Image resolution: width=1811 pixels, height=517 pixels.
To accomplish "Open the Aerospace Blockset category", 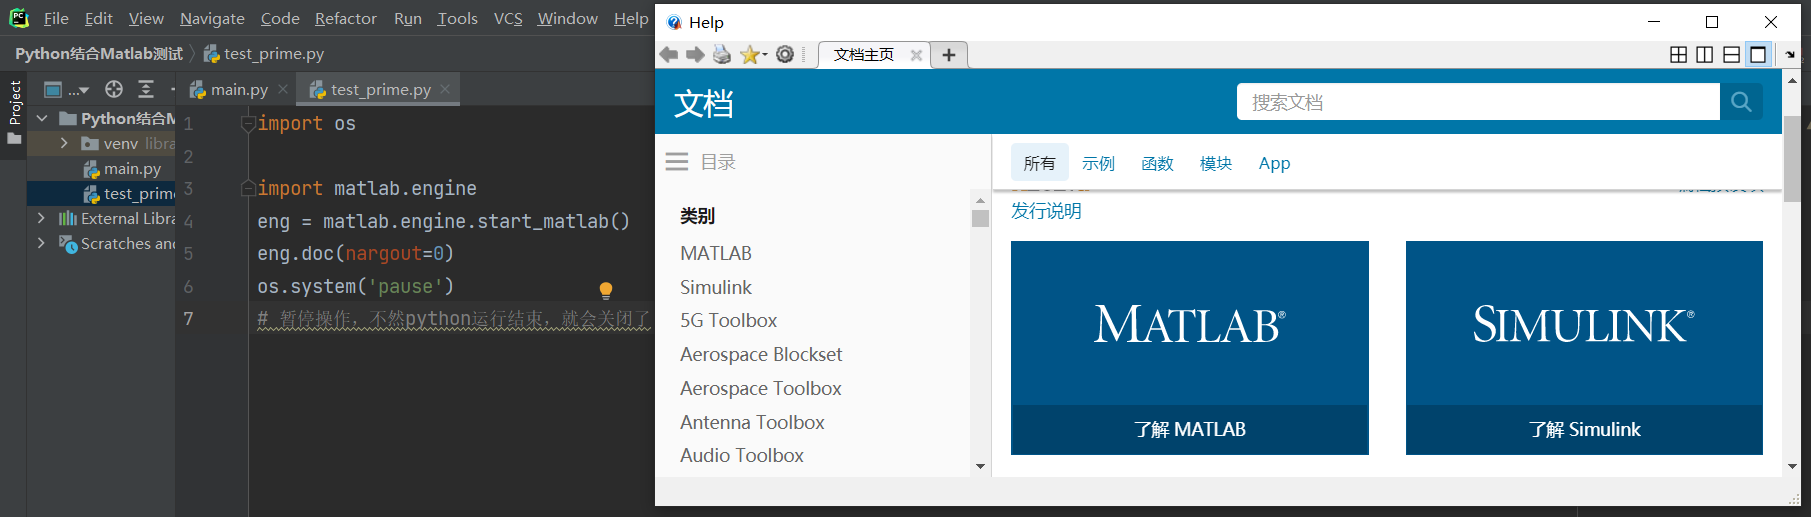I will (x=761, y=355).
